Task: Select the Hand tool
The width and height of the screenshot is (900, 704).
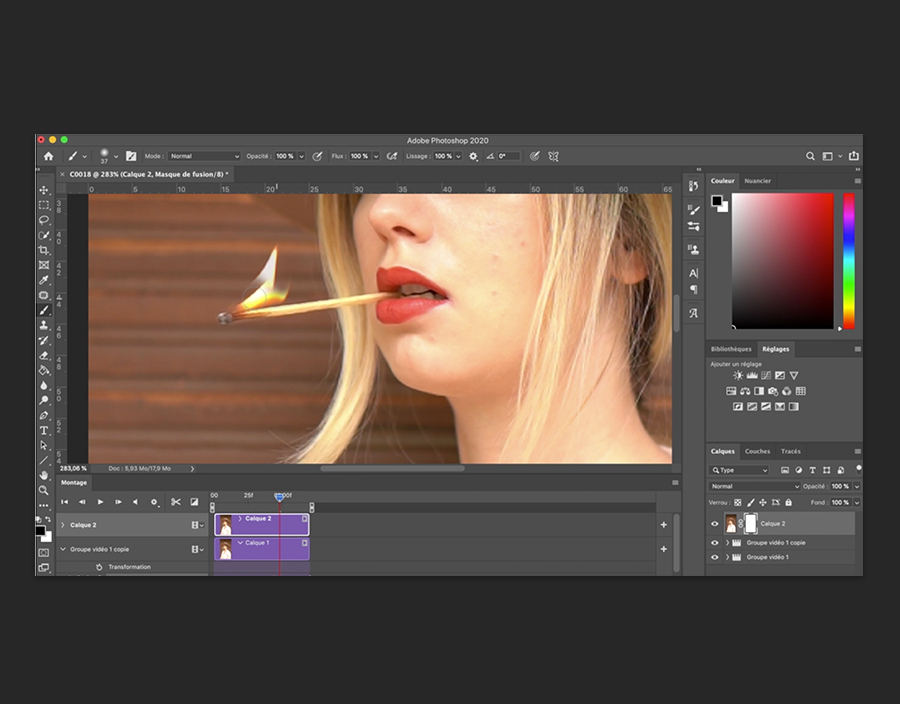Action: pos(44,475)
